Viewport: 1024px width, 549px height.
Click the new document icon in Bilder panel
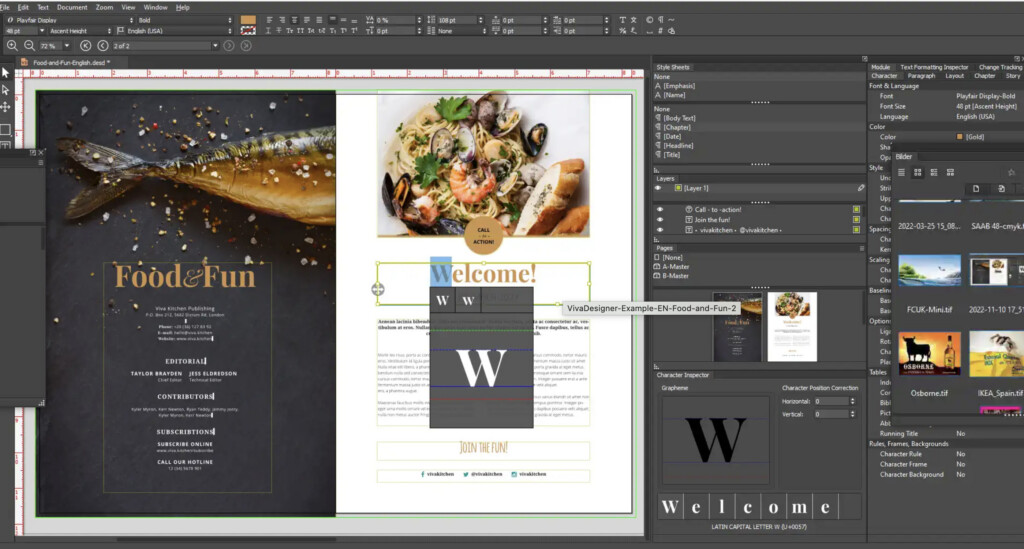976,189
